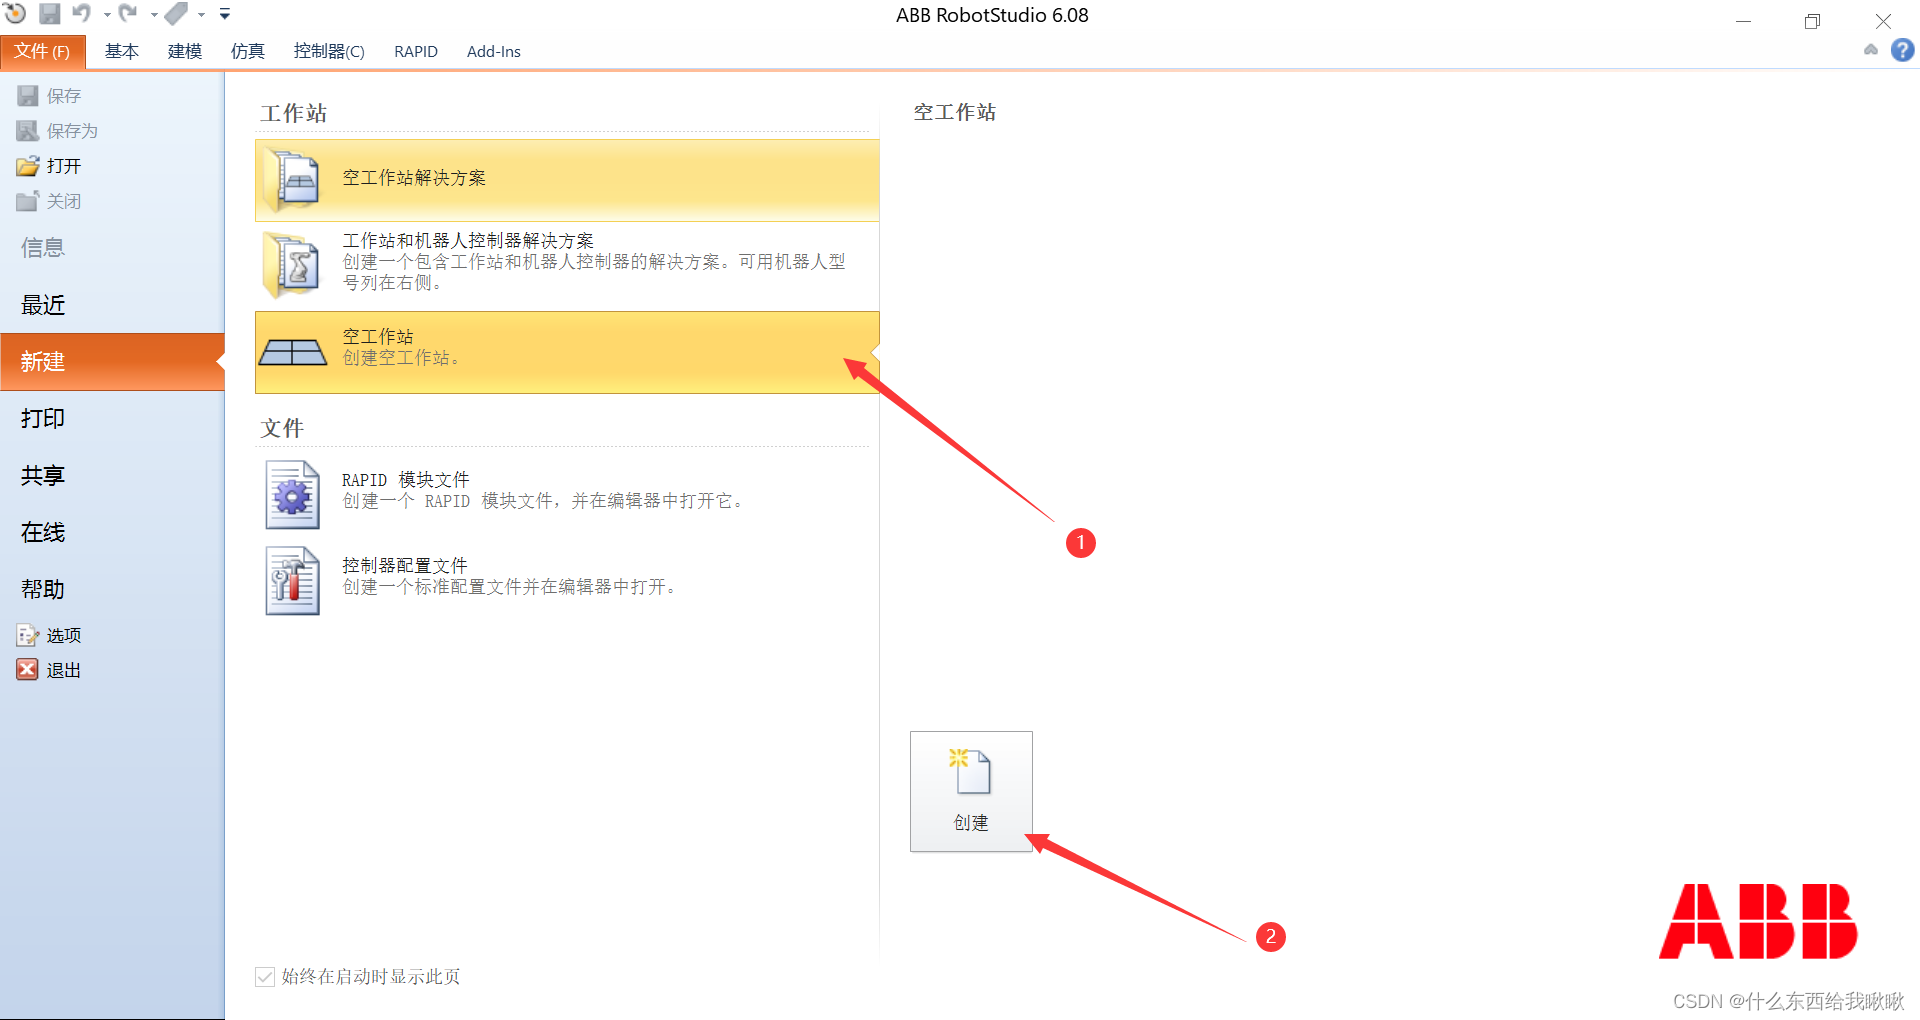Collapse the ribbon with the small arrow icon
1920x1020 pixels.
[1871, 50]
